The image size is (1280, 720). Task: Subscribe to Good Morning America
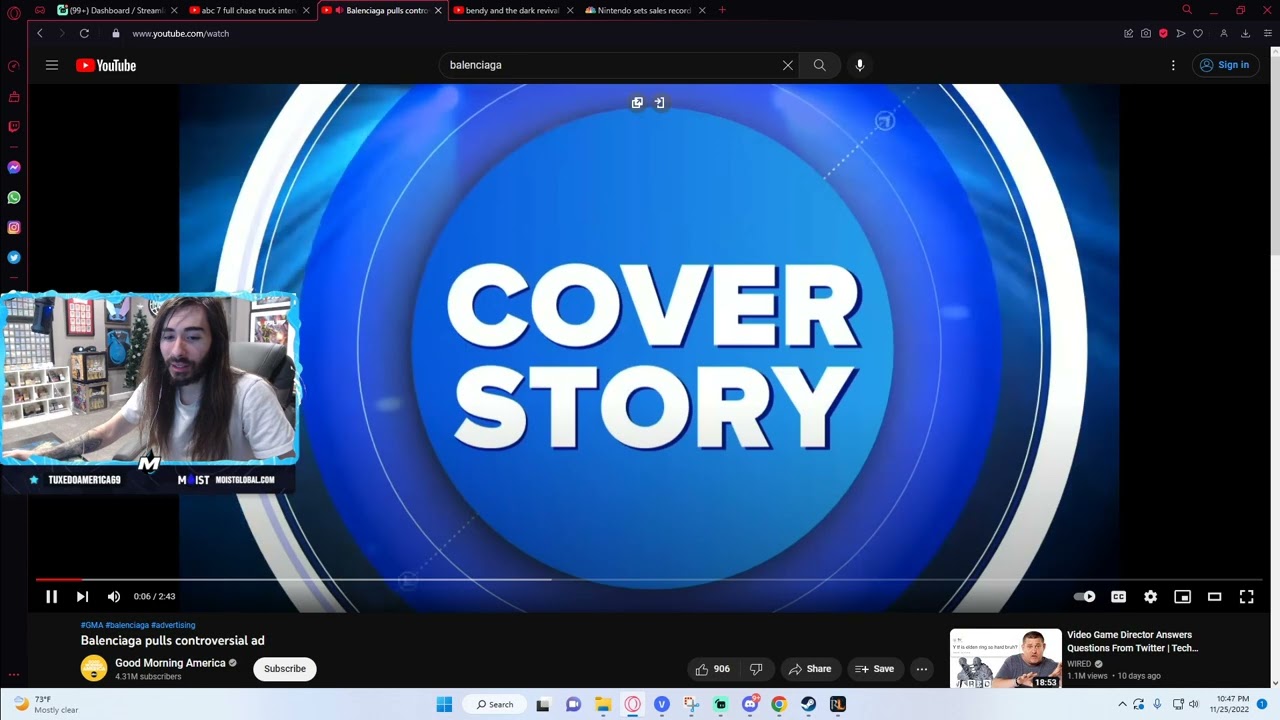click(285, 669)
